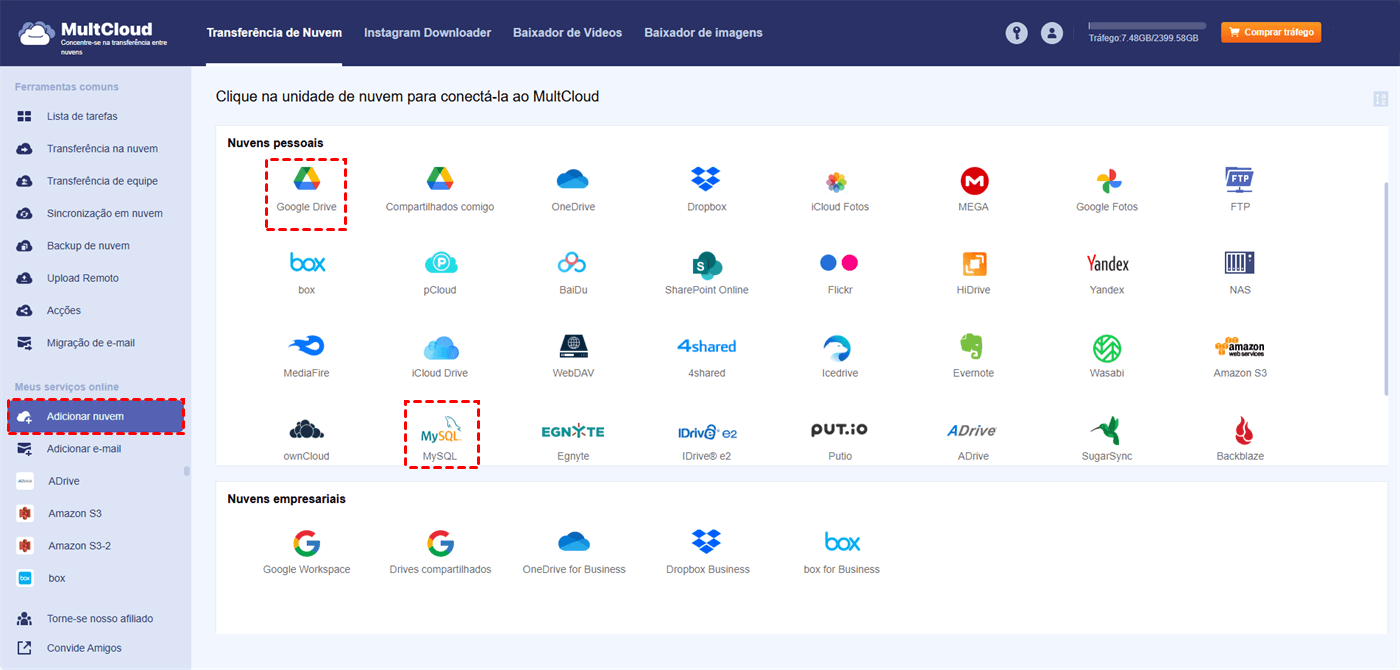Connect the BaiDu cloud
Image resolution: width=1400 pixels, height=670 pixels.
[x=572, y=263]
